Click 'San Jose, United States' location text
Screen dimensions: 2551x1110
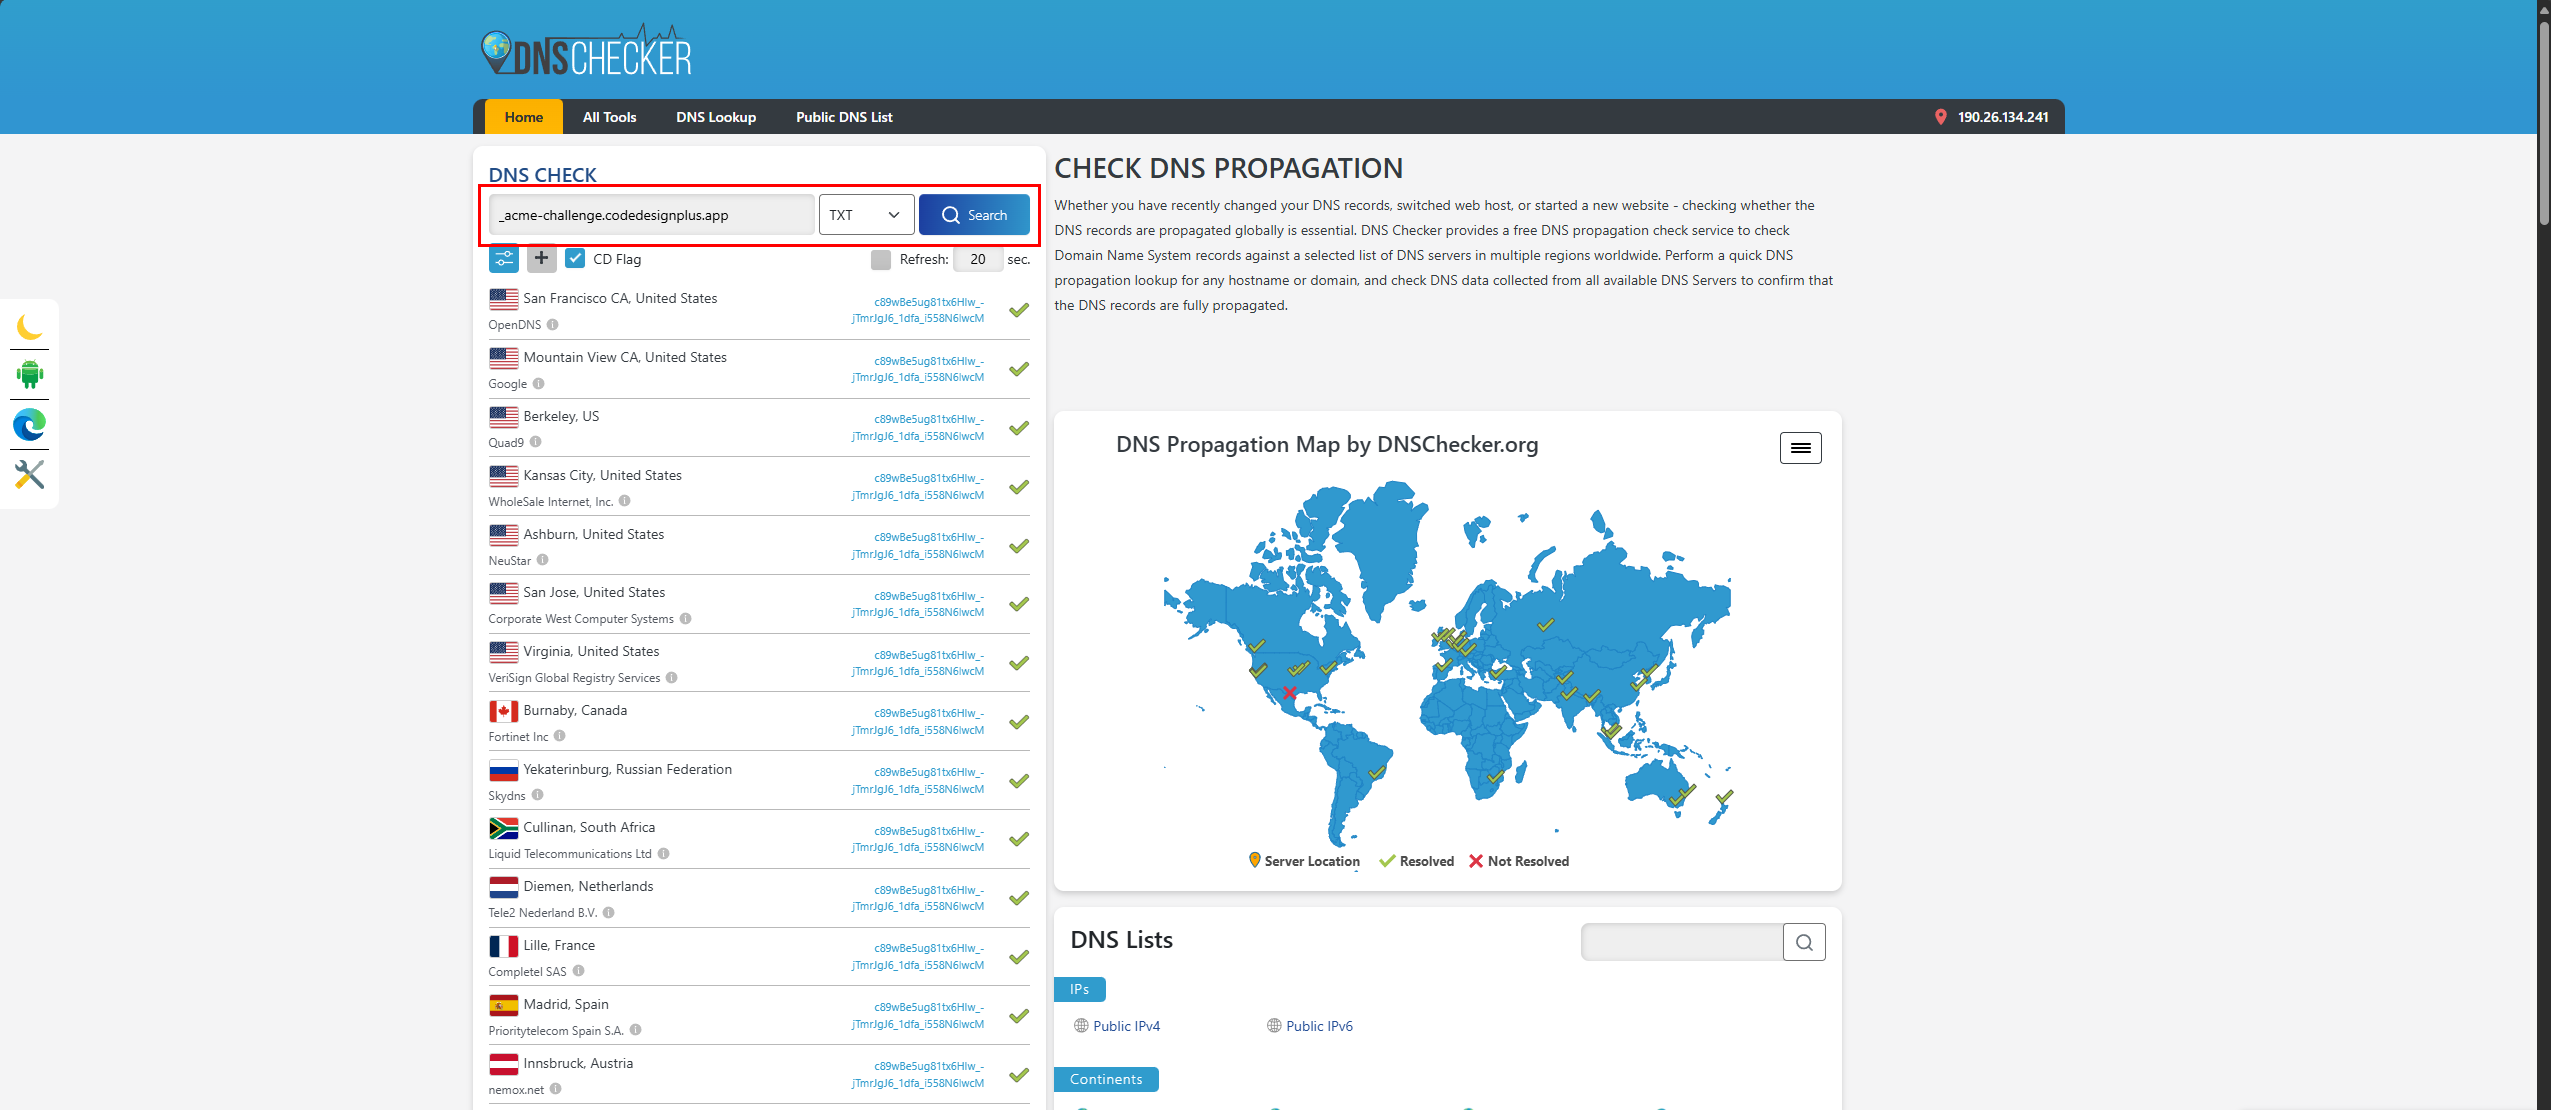pos(594,592)
